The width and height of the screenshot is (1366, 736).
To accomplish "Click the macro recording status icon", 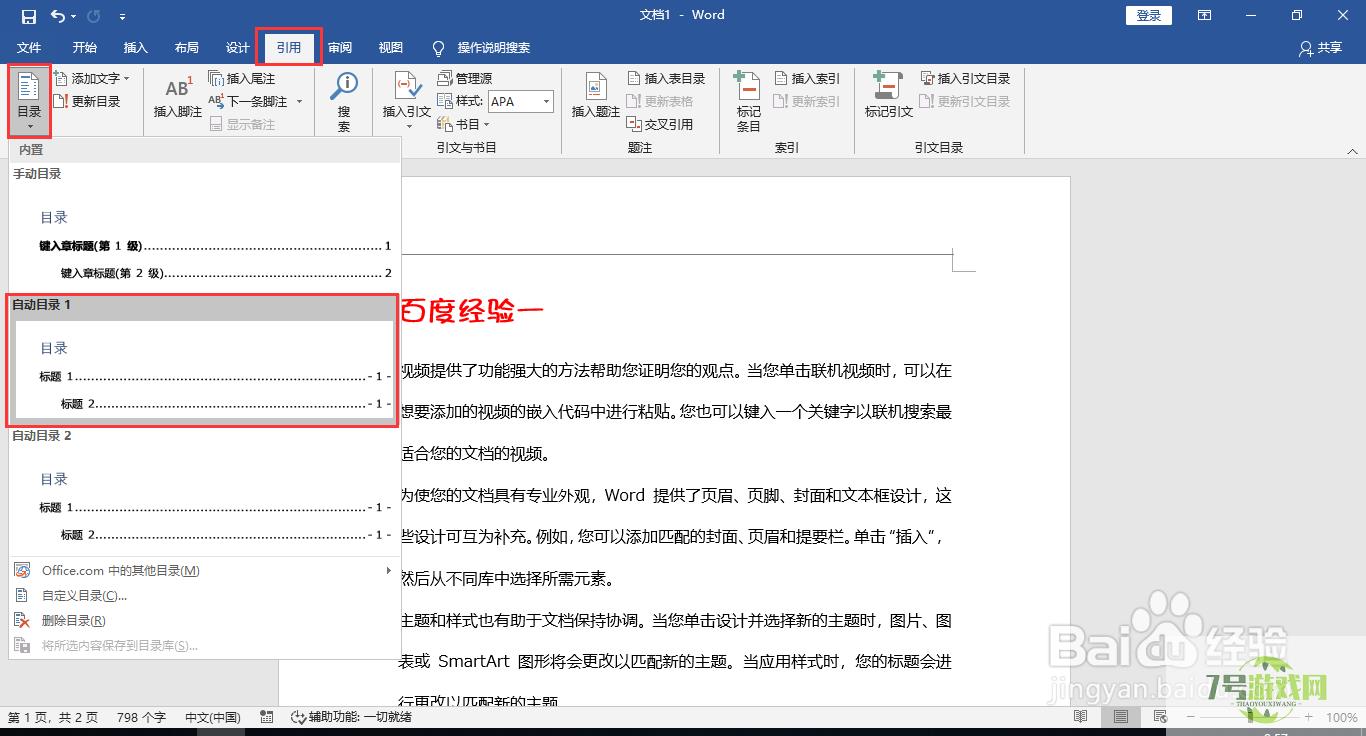I will 267,717.
